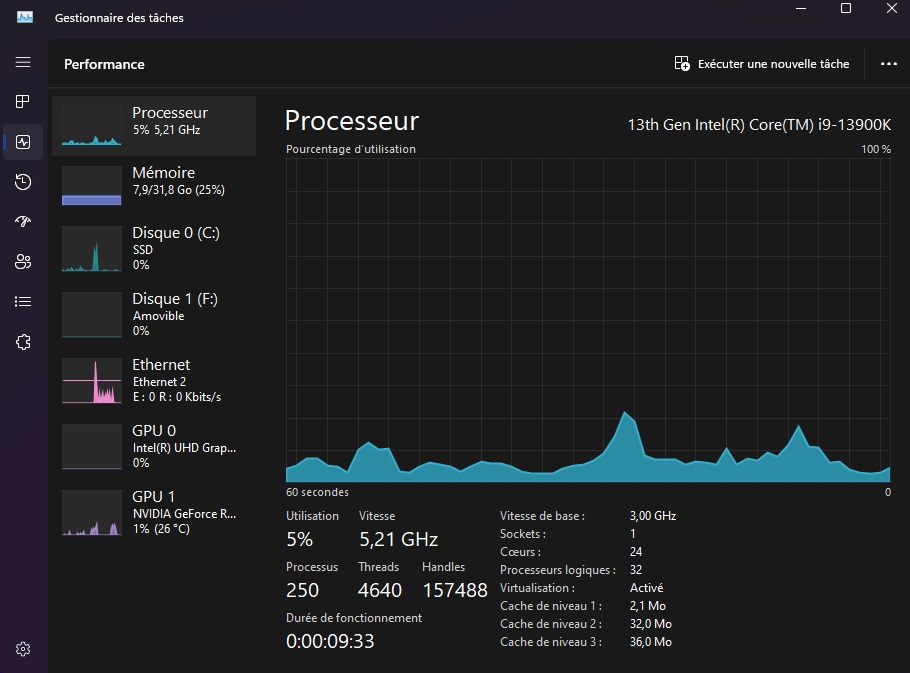Minimize the Task Manager window
This screenshot has height=673, width=910.
(x=801, y=8)
